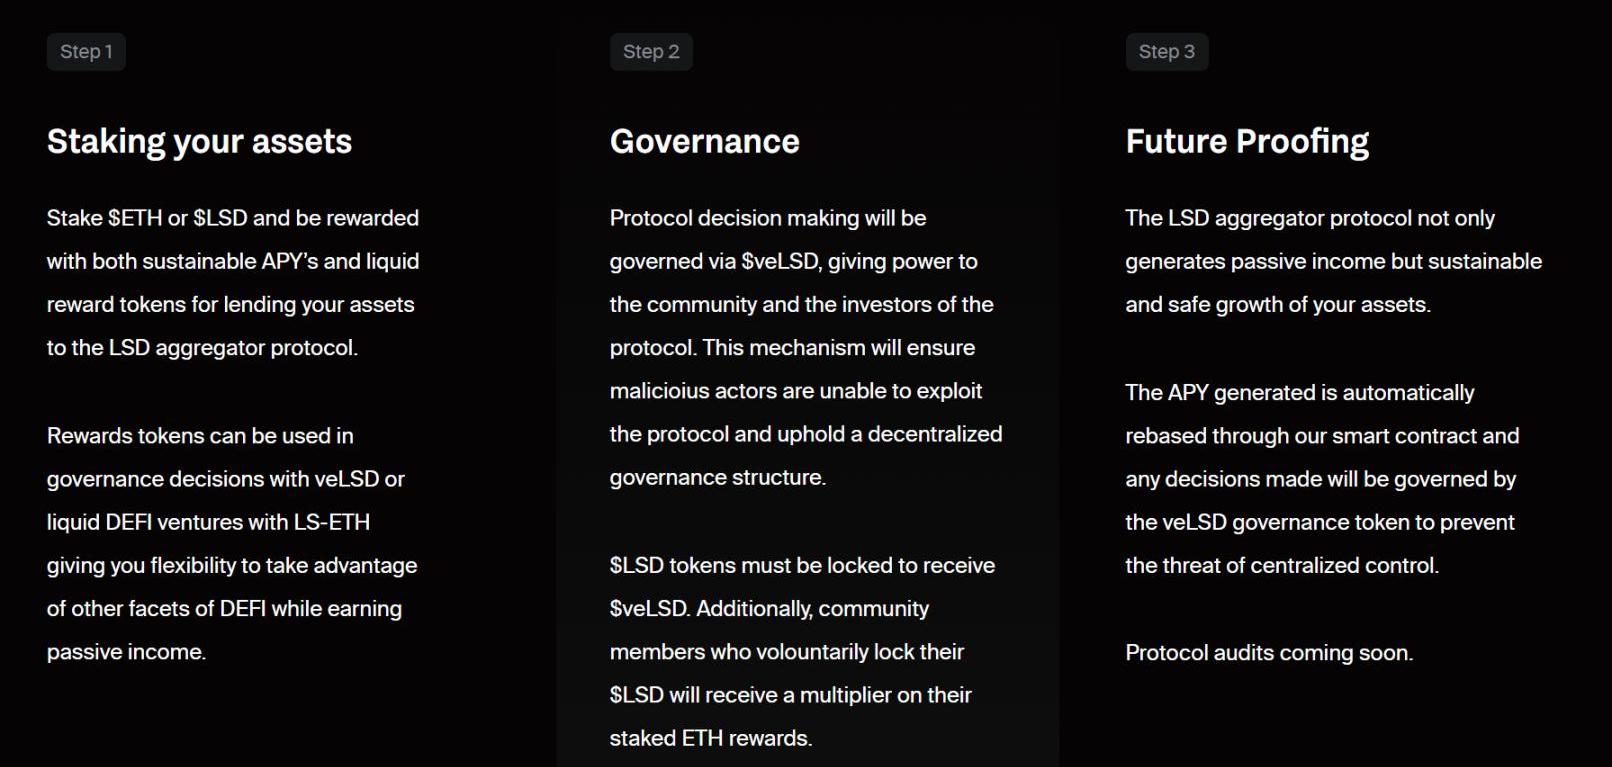Image resolution: width=1612 pixels, height=767 pixels.
Task: Click the governed via $veLSD line
Action: (x=793, y=261)
